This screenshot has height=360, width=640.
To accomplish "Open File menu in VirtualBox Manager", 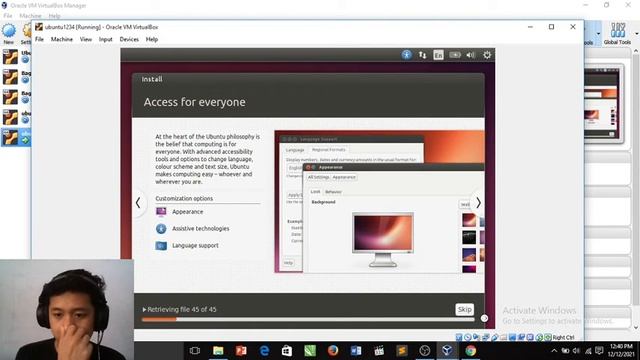I will pyautogui.click(x=8, y=16).
